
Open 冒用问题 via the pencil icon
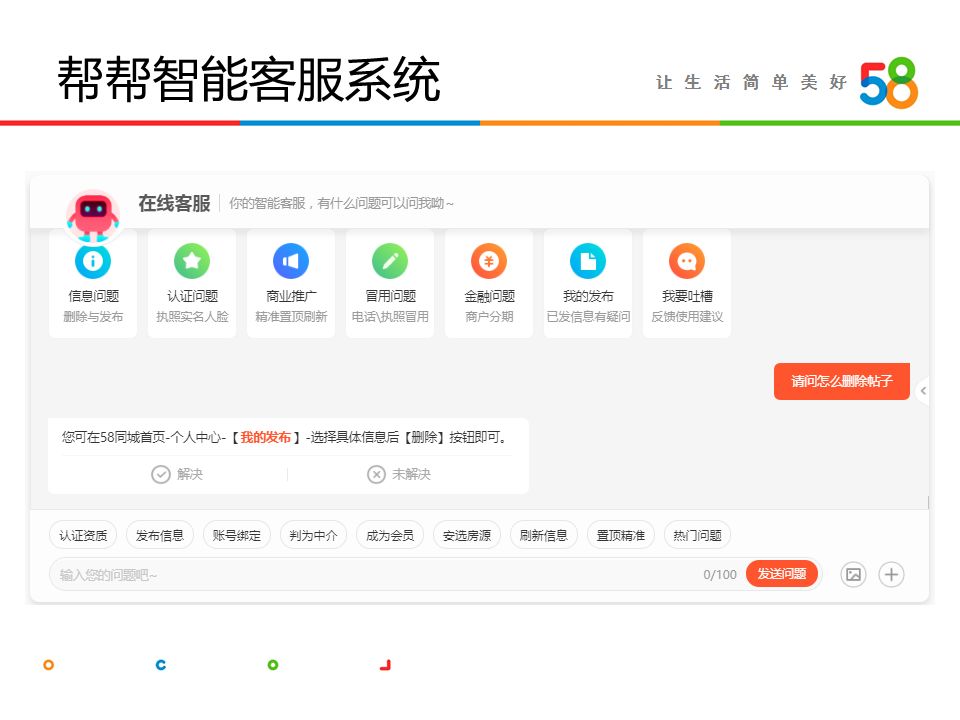click(x=390, y=262)
